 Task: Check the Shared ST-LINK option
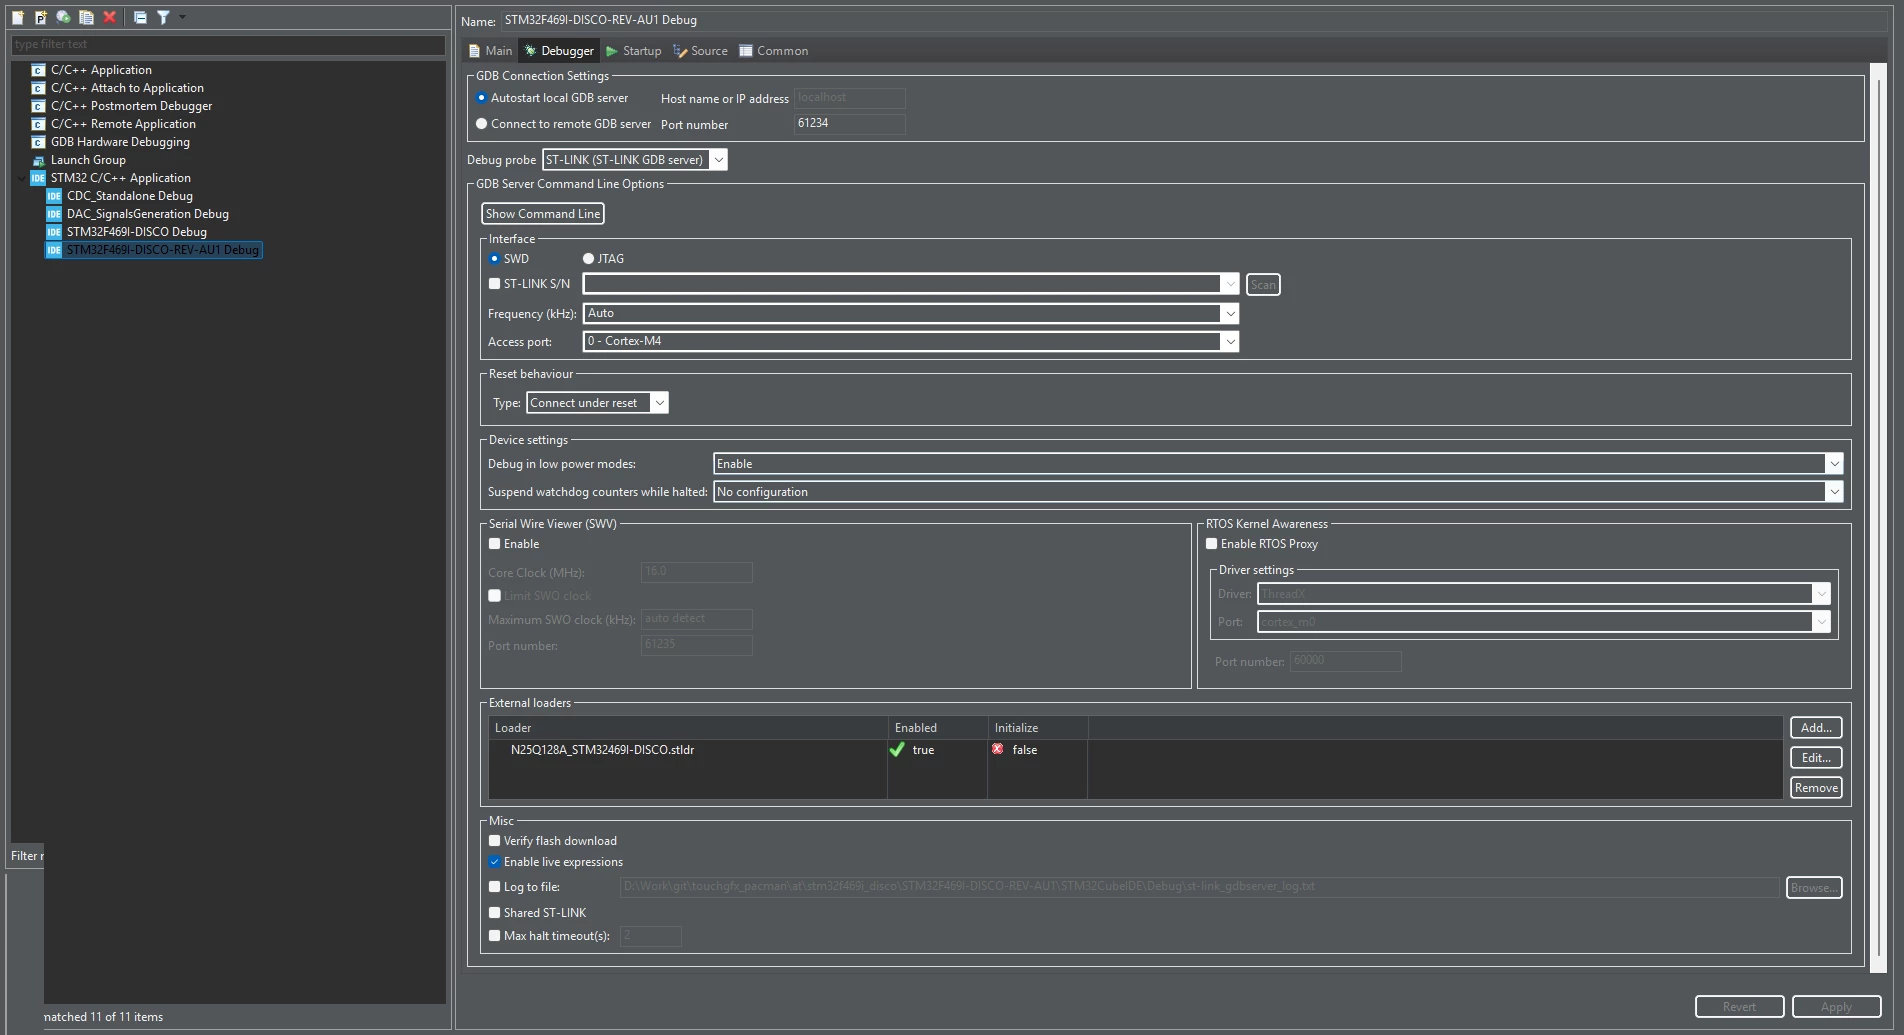point(494,913)
